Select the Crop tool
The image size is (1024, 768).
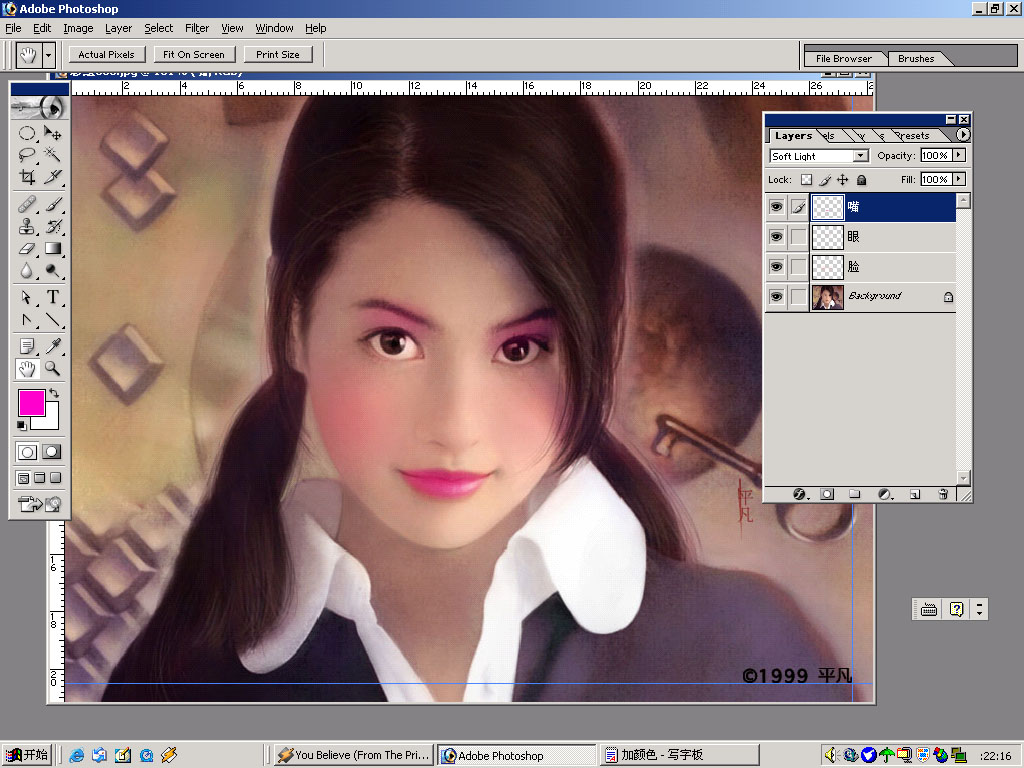tap(27, 176)
